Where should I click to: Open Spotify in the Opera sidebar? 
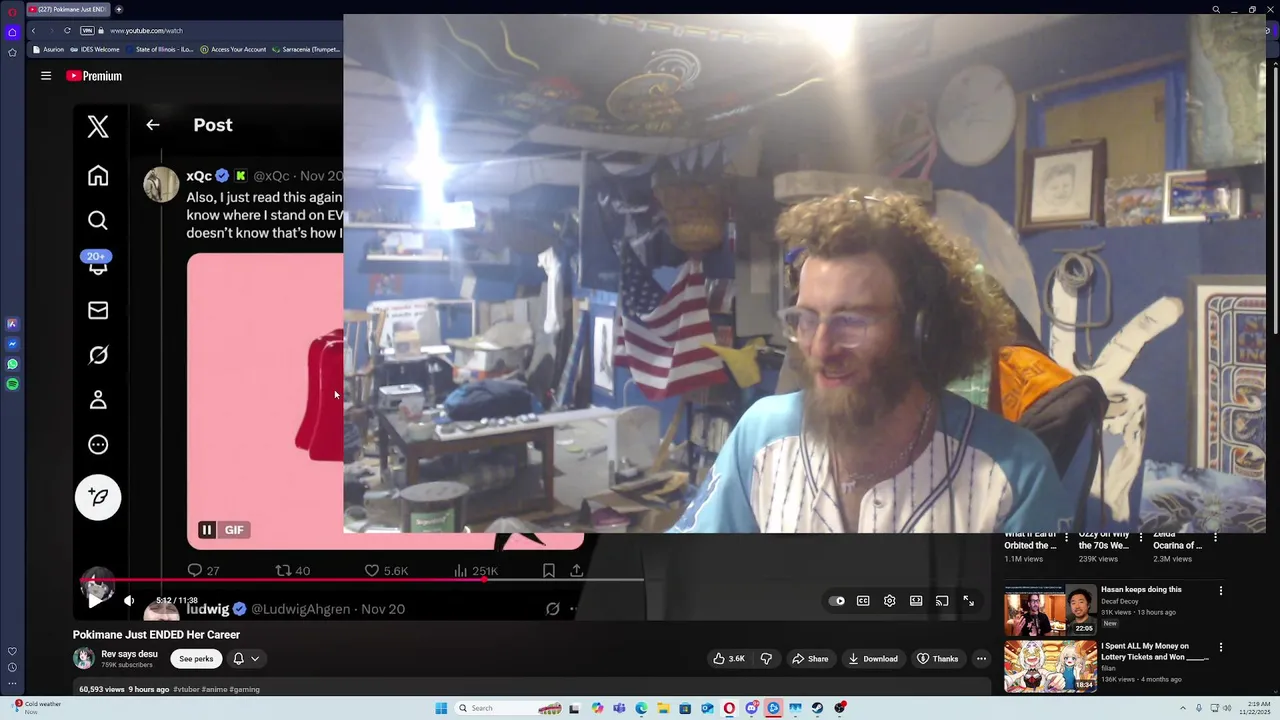12,384
